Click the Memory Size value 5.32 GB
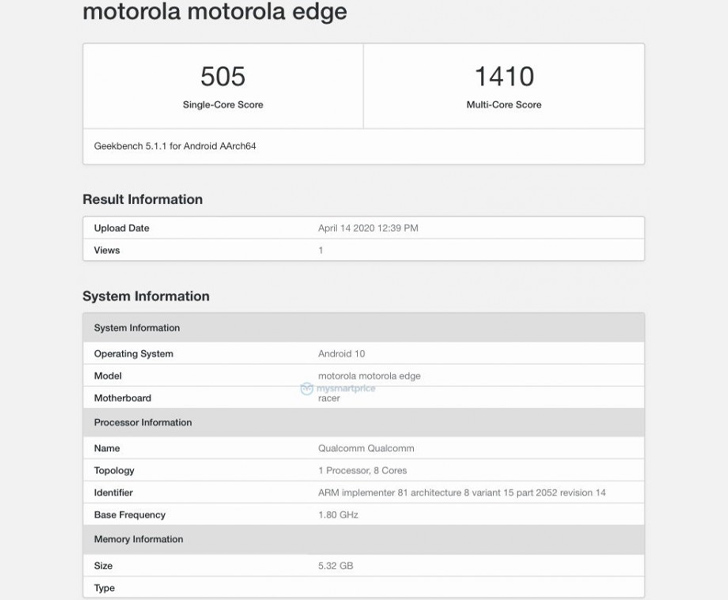The image size is (728, 600). coord(335,566)
